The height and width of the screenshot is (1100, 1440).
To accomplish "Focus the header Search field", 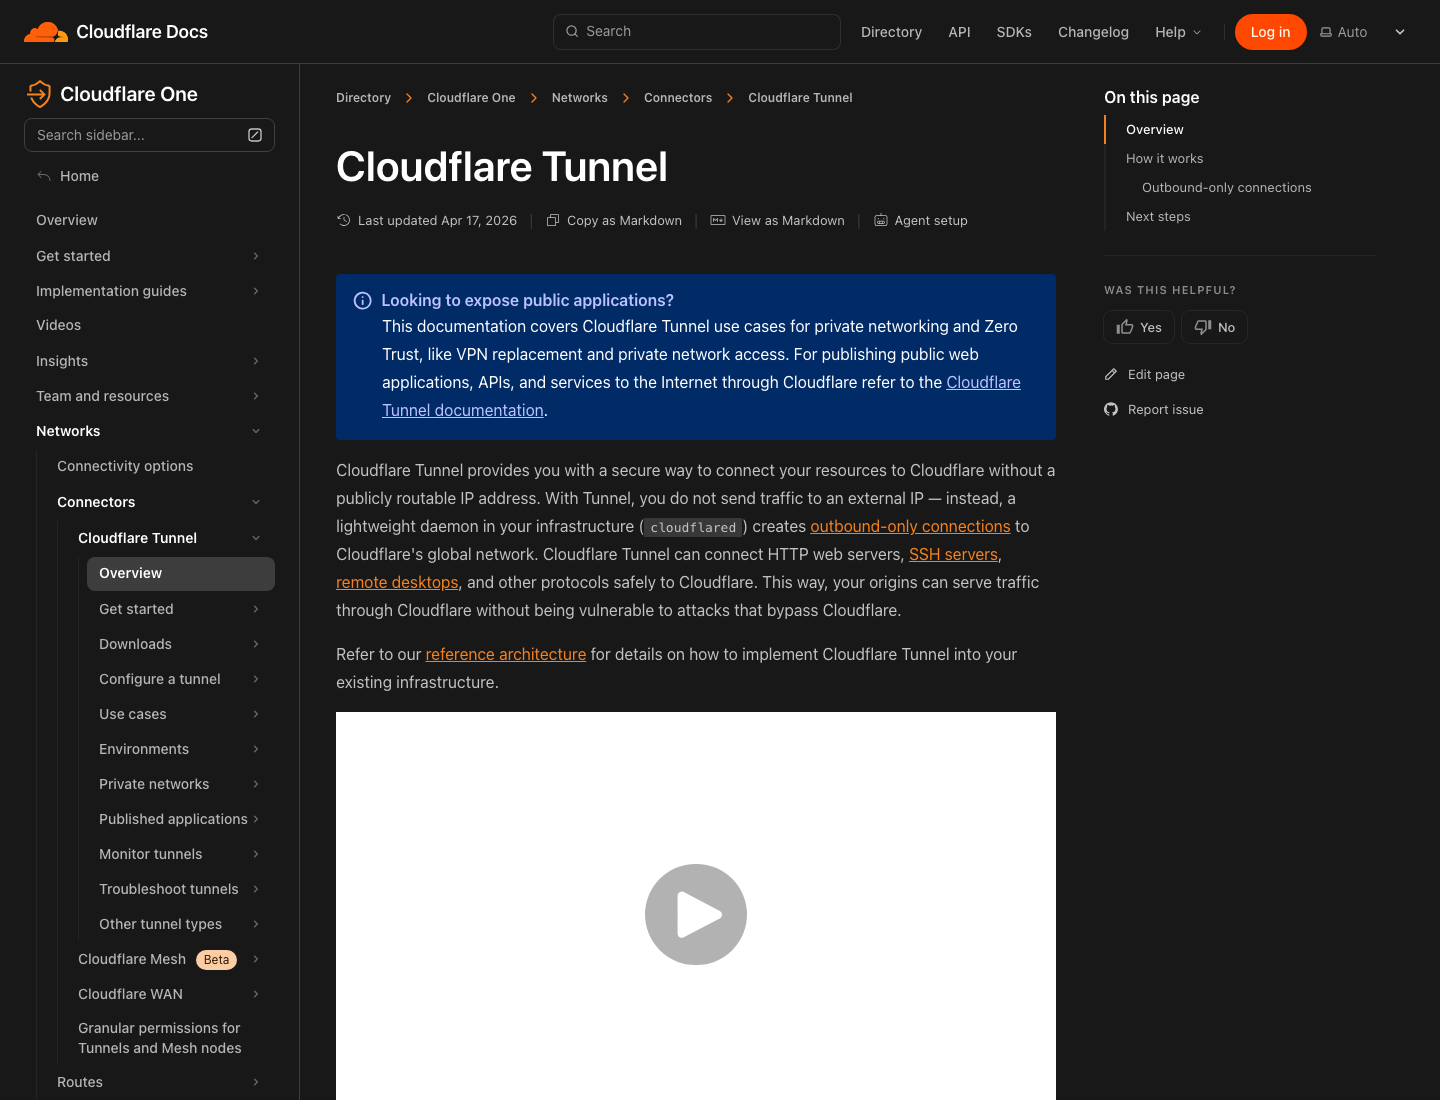I will click(697, 32).
